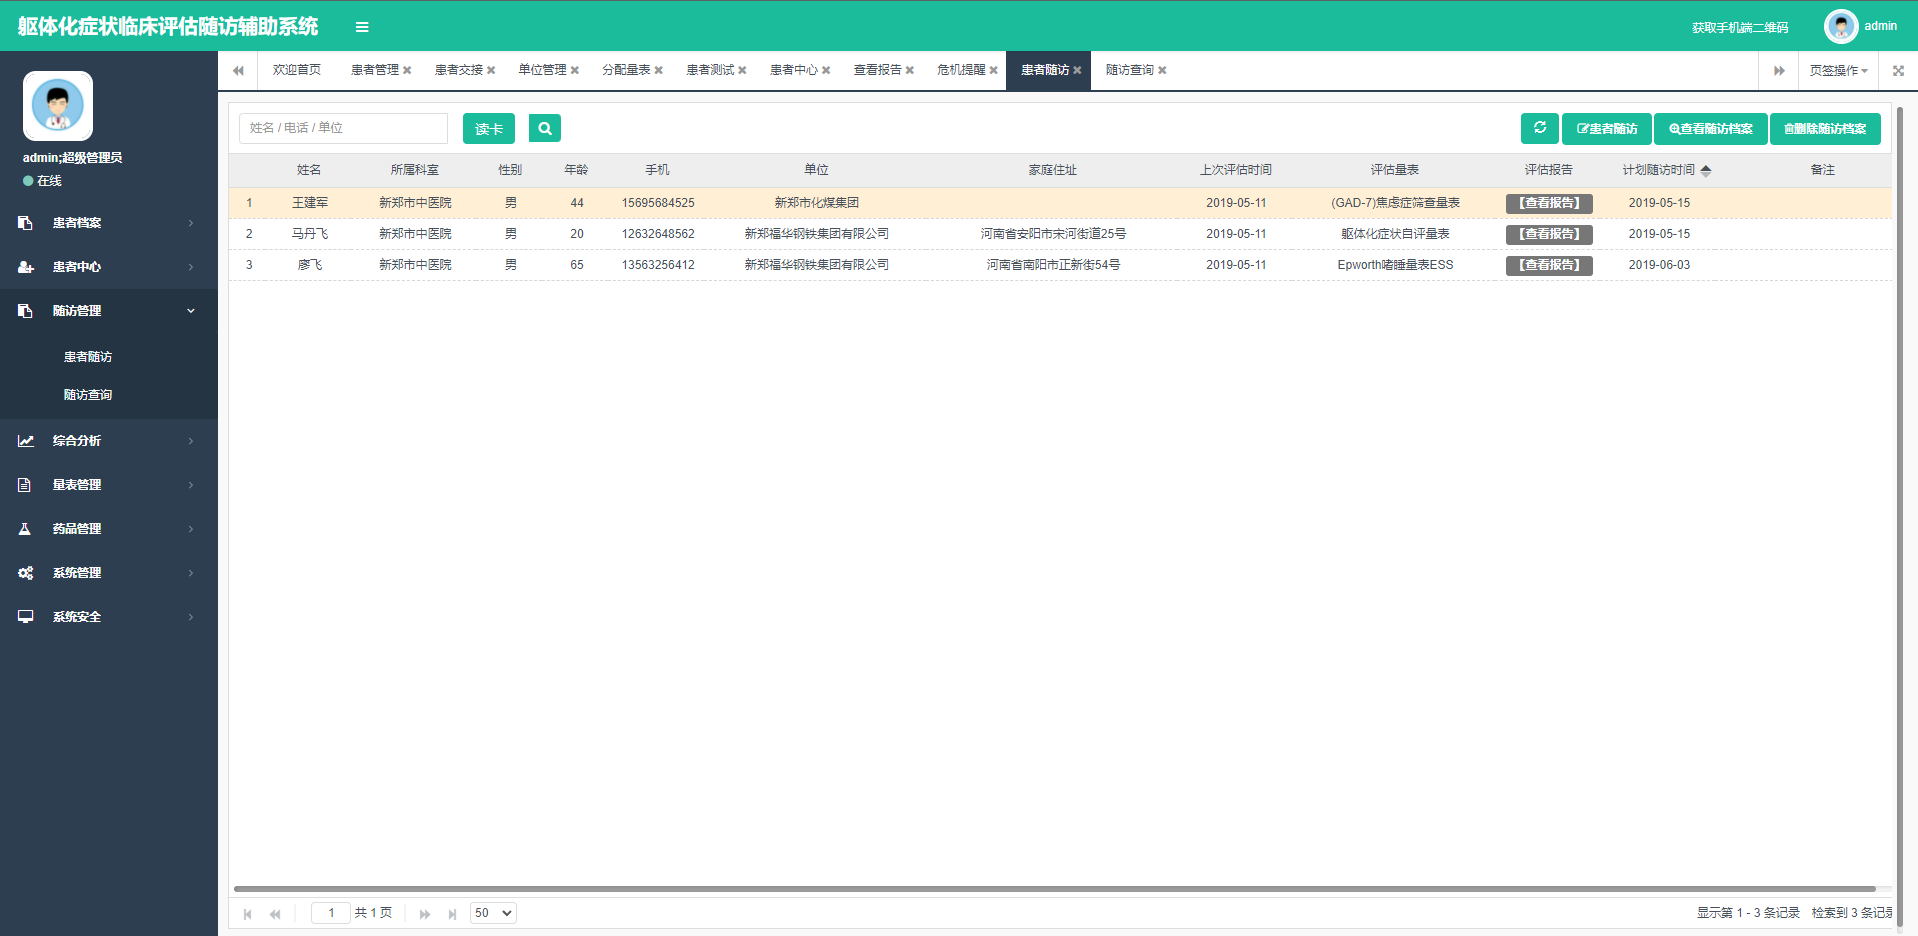Go to the next page arrow

tap(425, 914)
